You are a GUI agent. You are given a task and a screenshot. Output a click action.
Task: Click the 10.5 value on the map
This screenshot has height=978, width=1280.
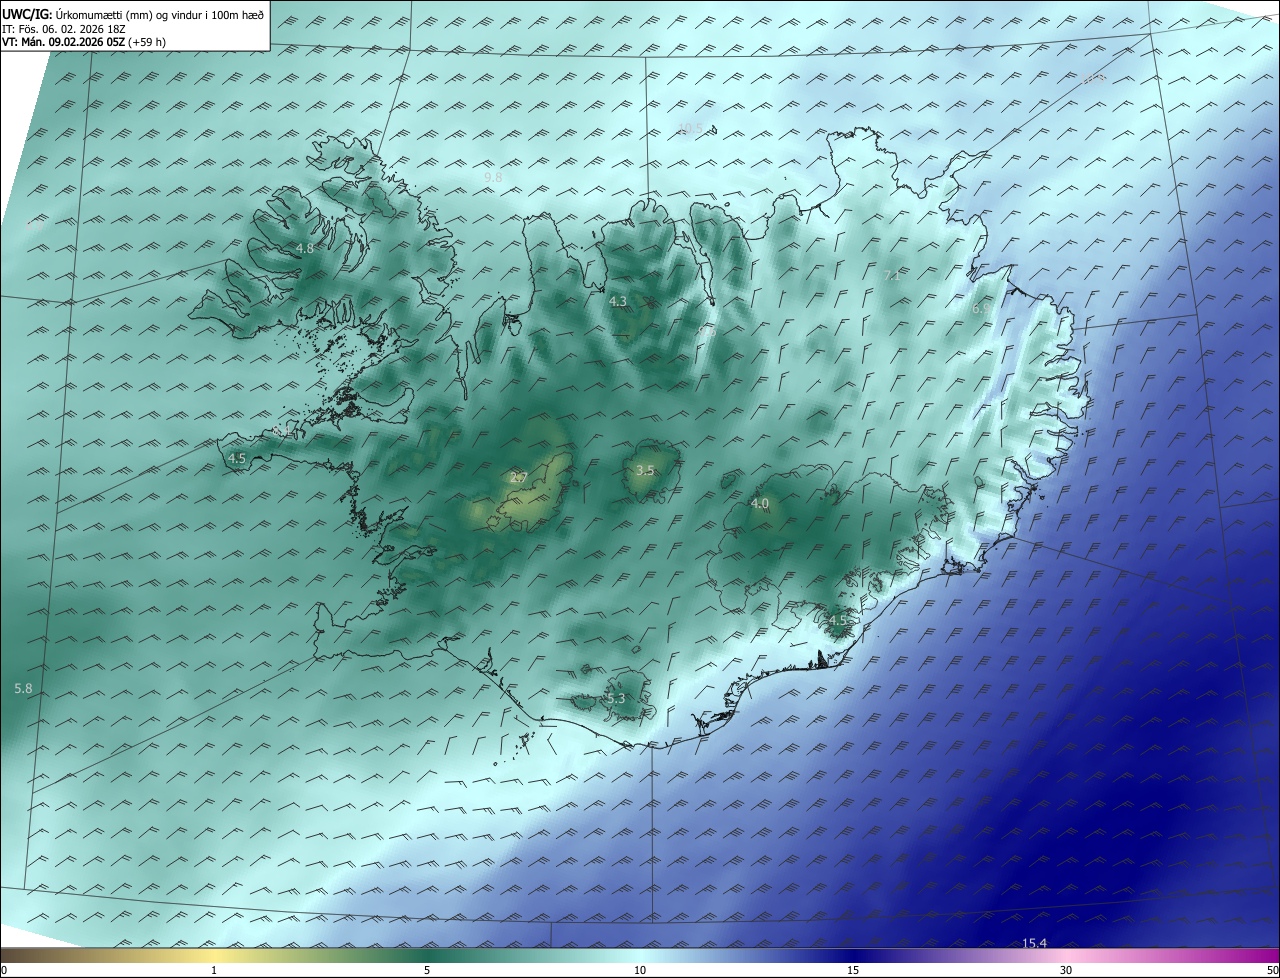tap(690, 128)
